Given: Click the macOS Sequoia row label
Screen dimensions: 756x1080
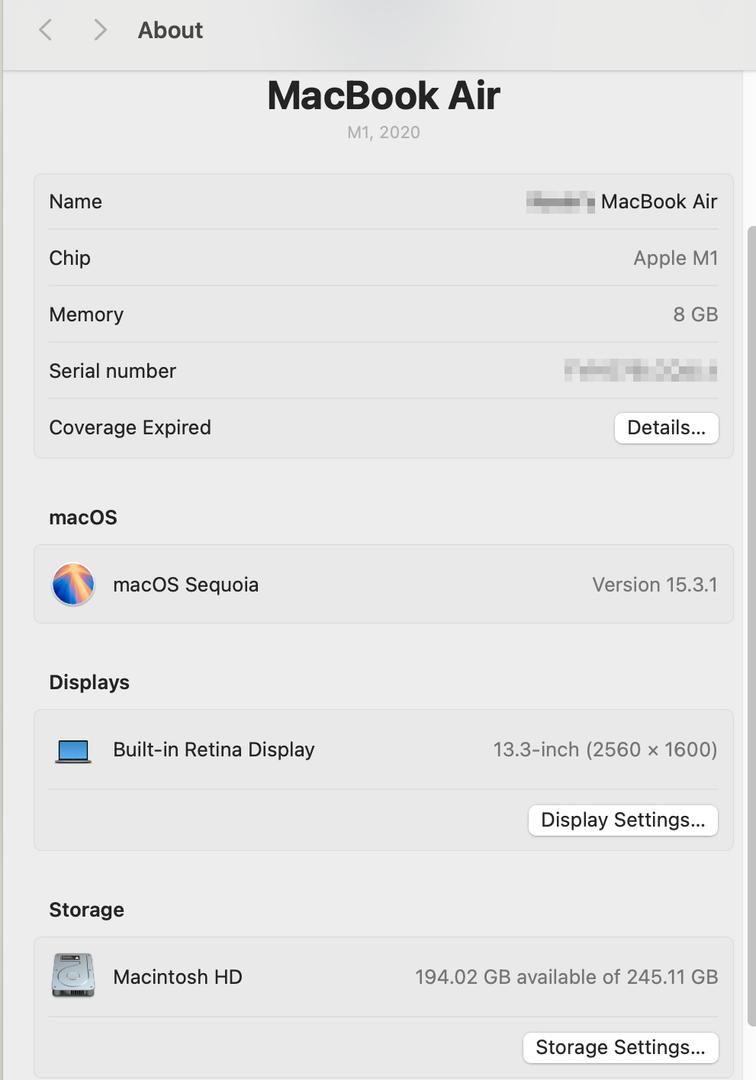Looking at the screenshot, I should pyautogui.click(x=186, y=585).
